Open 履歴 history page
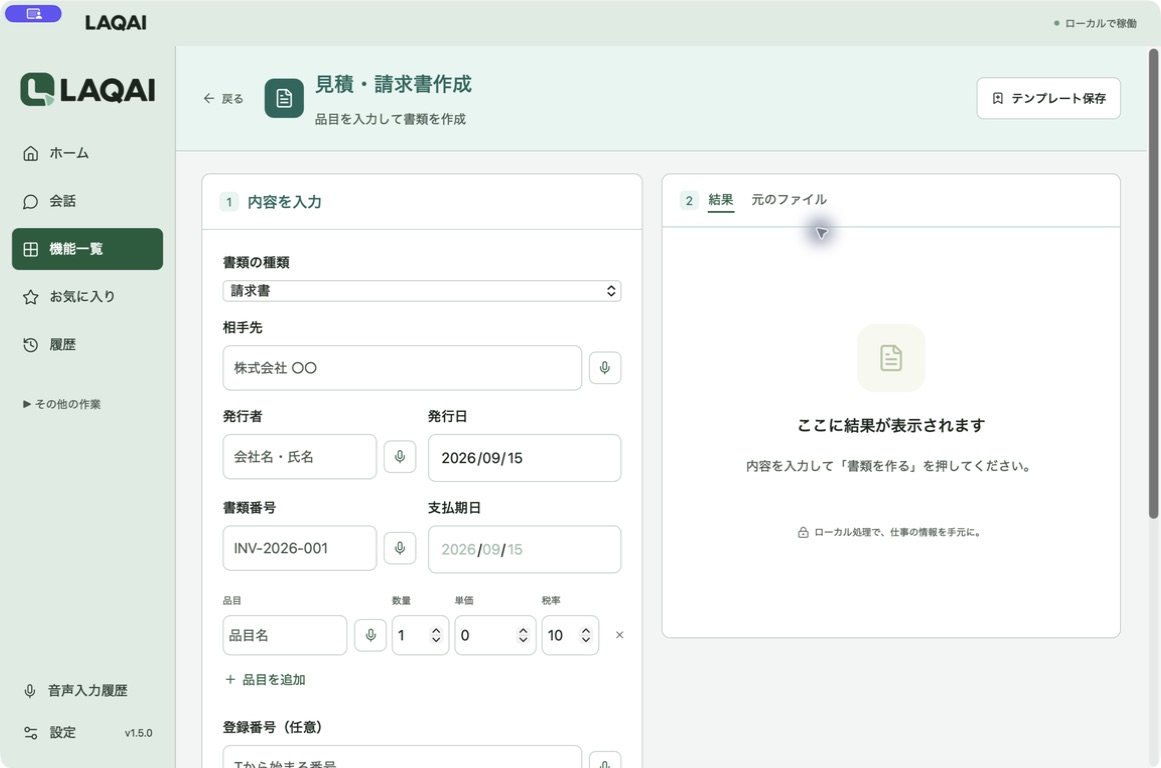1161x768 pixels. coord(87,344)
